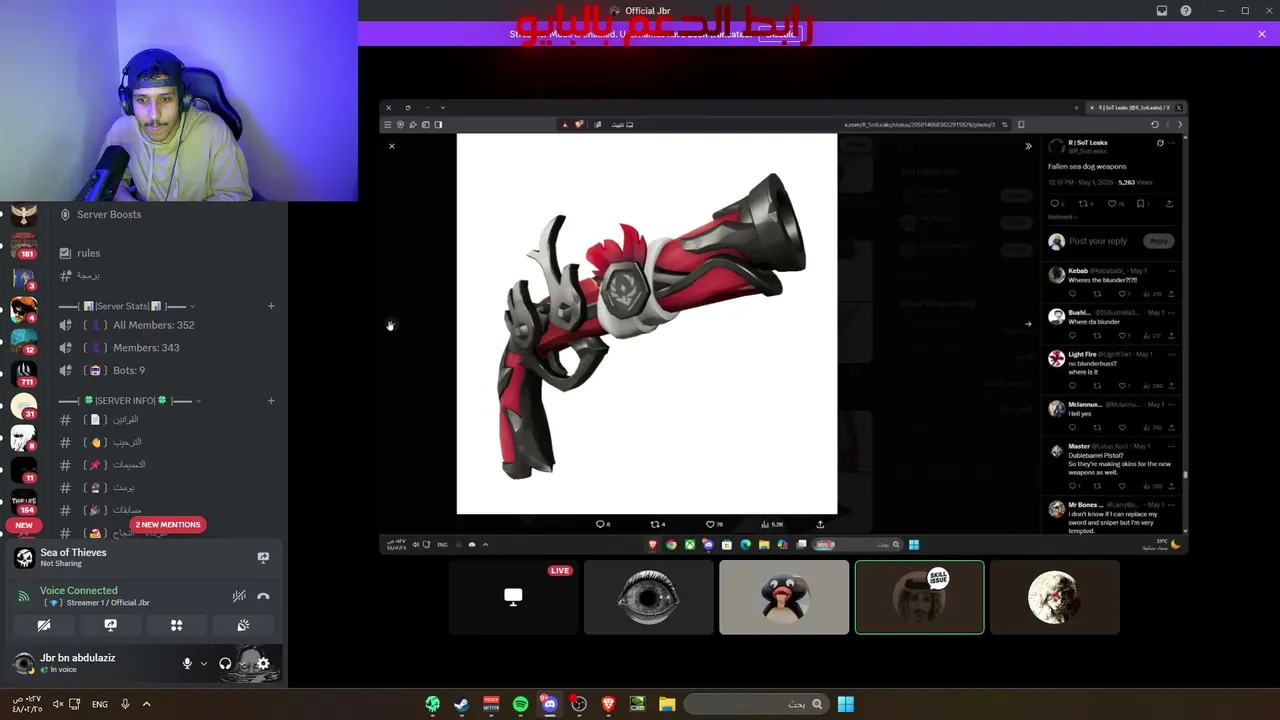This screenshot has height=720, width=1280.
Task: Click the Share Your Screen button
Action: pos(110,625)
